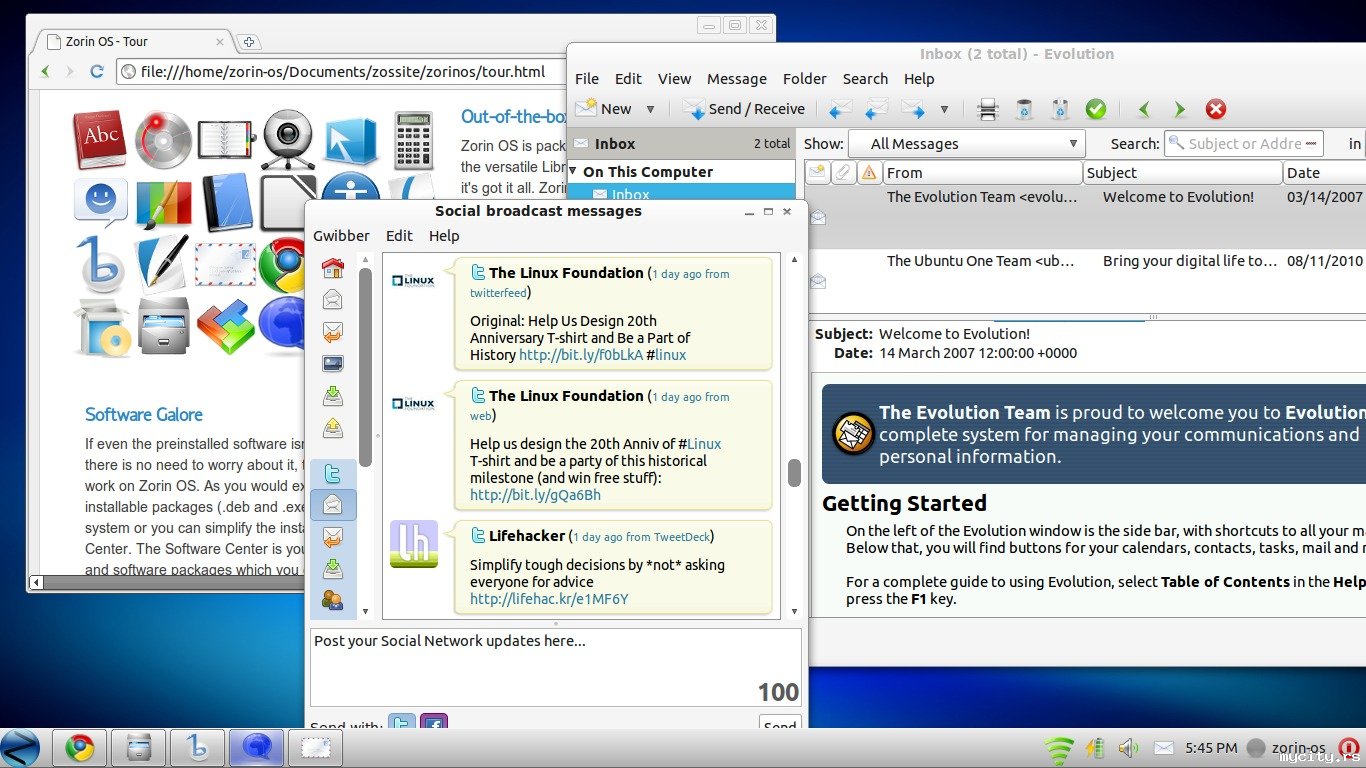This screenshot has width=1366, height=768.
Task: Collapse the On This Computer folder tree
Action: pos(573,172)
